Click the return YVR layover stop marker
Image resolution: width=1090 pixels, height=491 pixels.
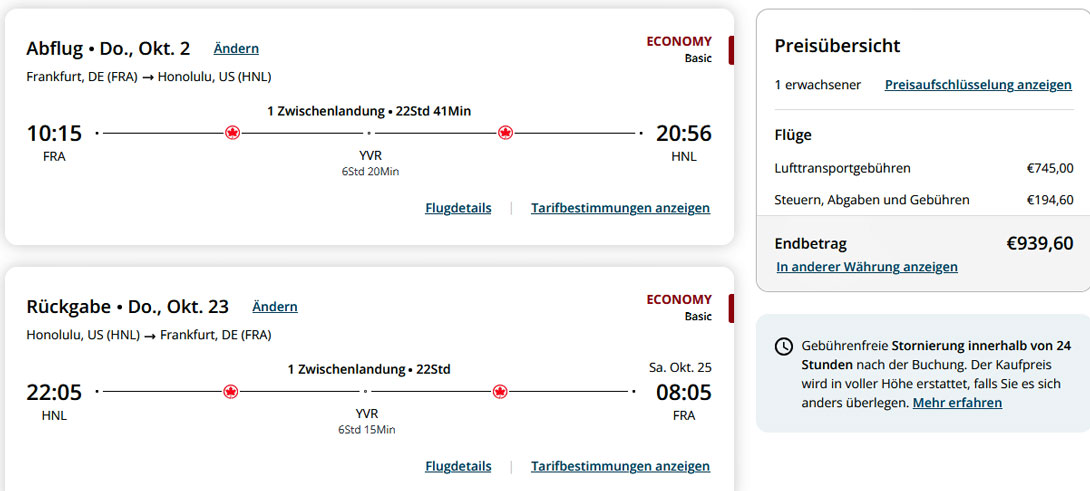366,391
